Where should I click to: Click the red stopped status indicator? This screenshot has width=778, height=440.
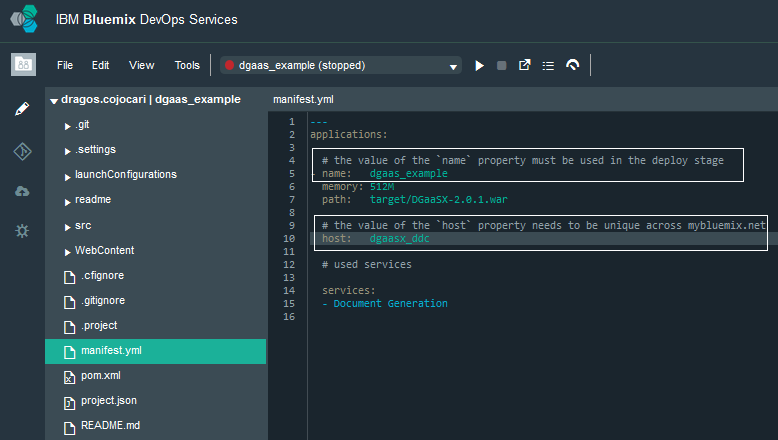pyautogui.click(x=229, y=65)
